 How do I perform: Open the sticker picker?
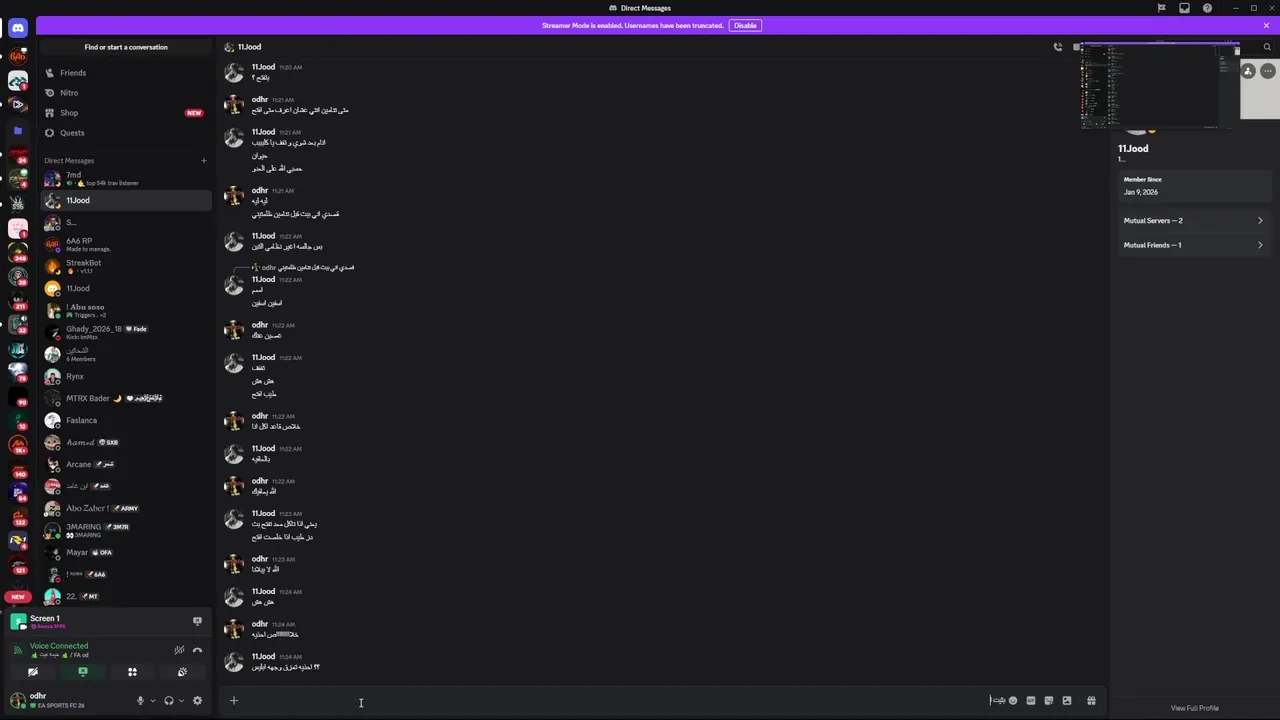(x=1049, y=700)
